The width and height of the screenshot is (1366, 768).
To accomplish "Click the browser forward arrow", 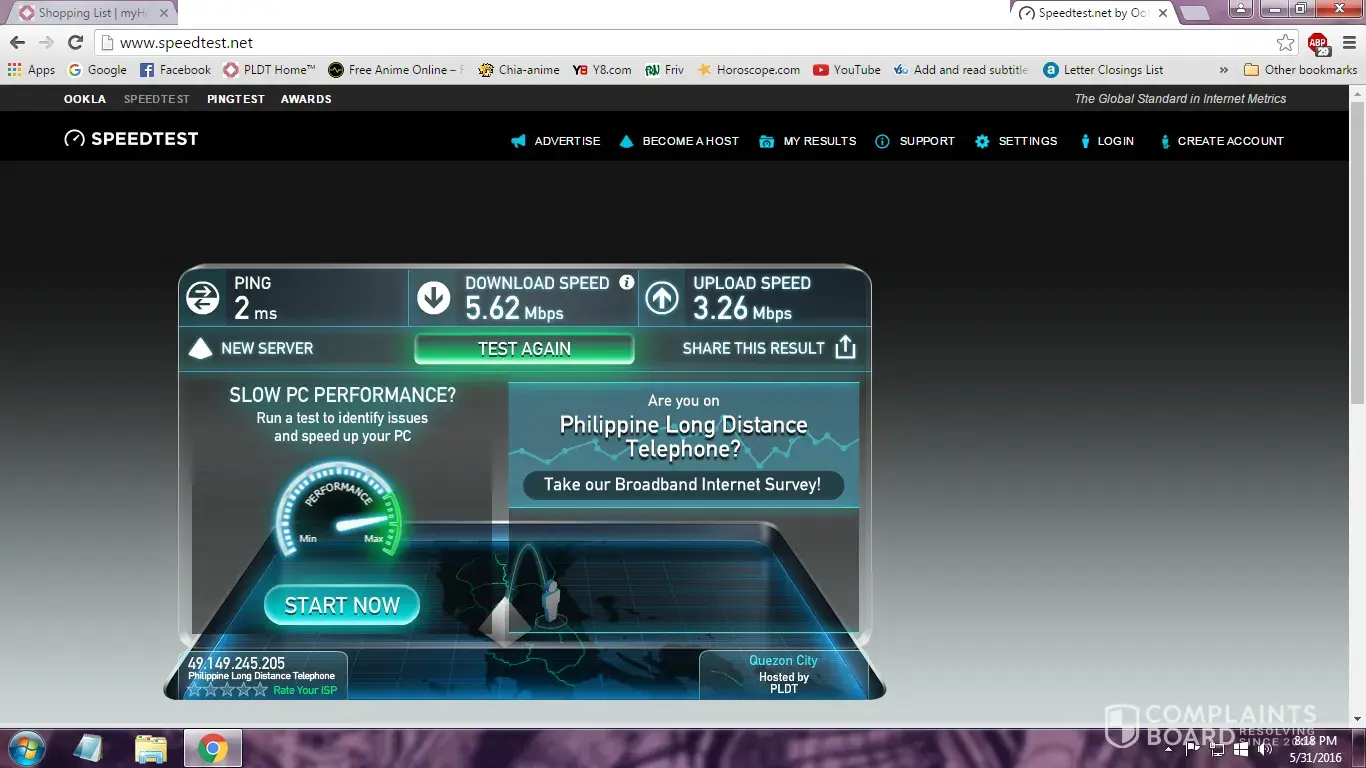I will point(46,43).
